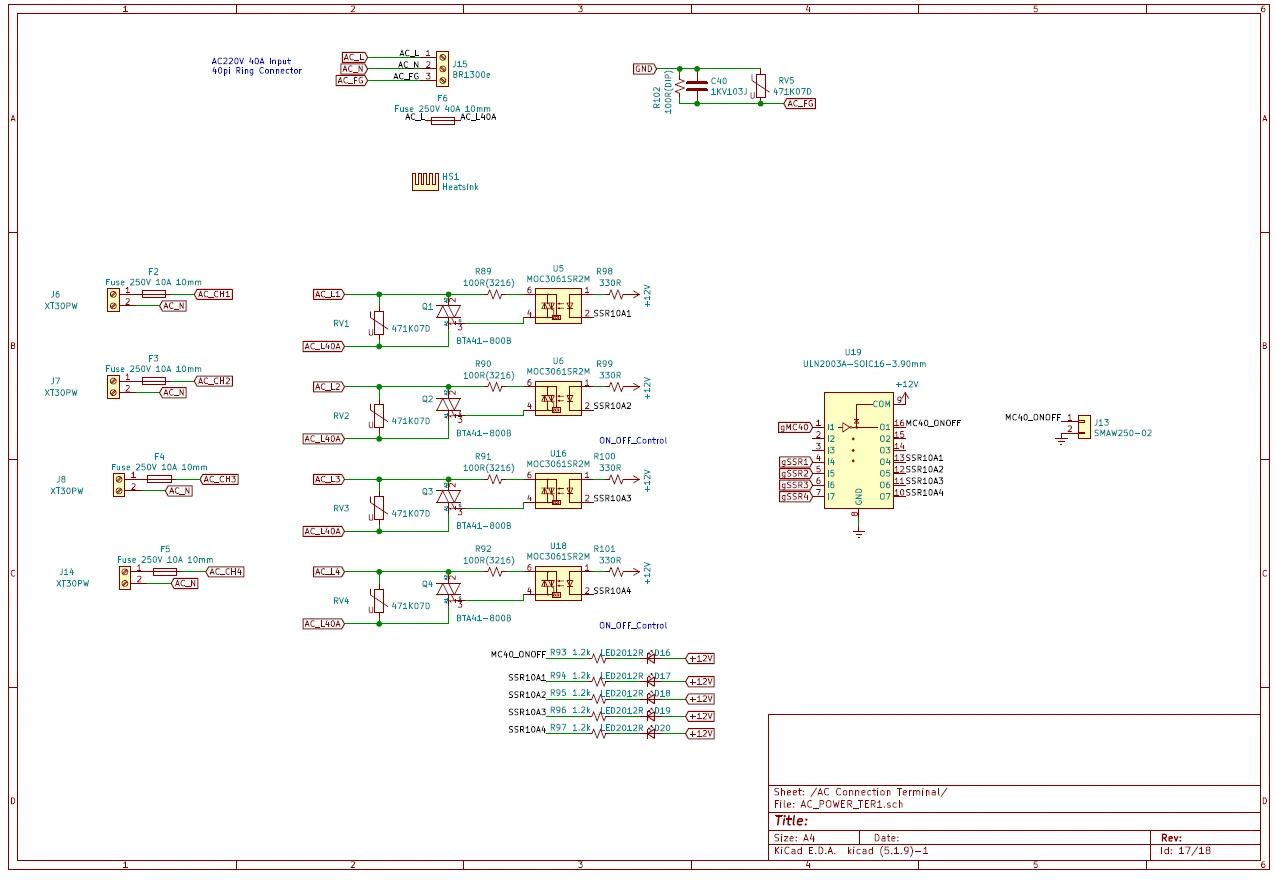Click the 'AC220V 40A Input' note text
The width and height of the screenshot is (1276, 880).
coord(252,61)
